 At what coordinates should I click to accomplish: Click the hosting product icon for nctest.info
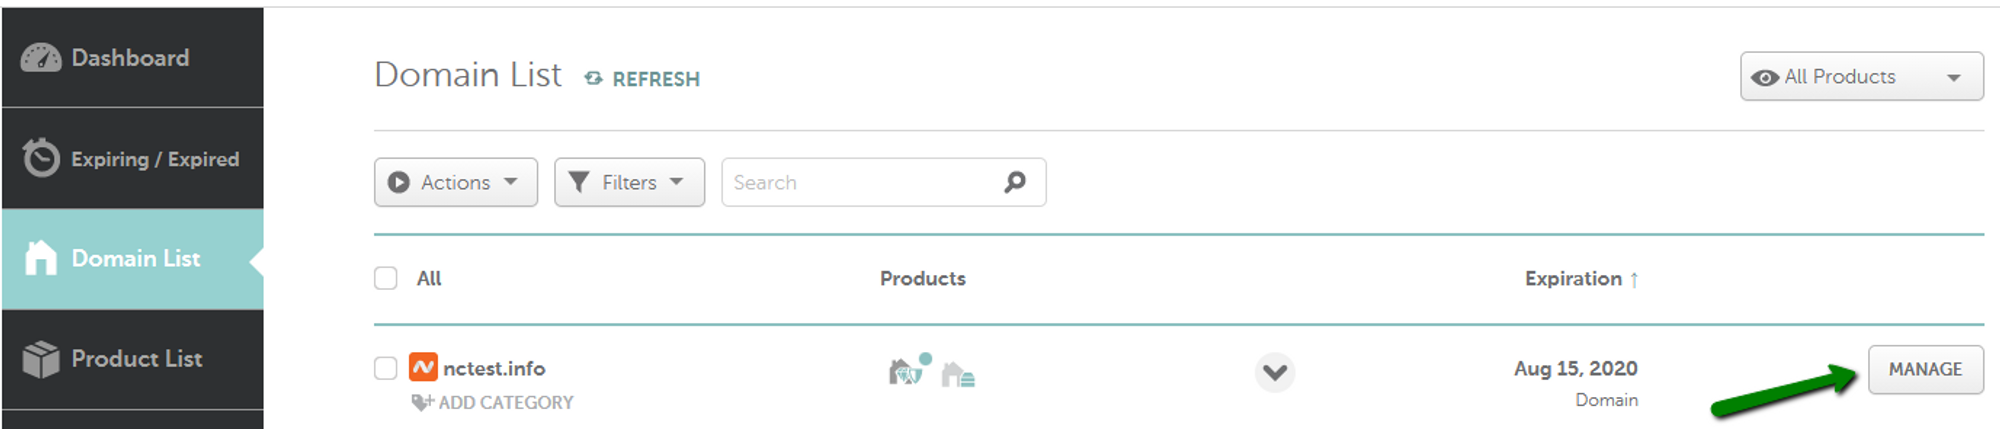pyautogui.click(x=958, y=375)
